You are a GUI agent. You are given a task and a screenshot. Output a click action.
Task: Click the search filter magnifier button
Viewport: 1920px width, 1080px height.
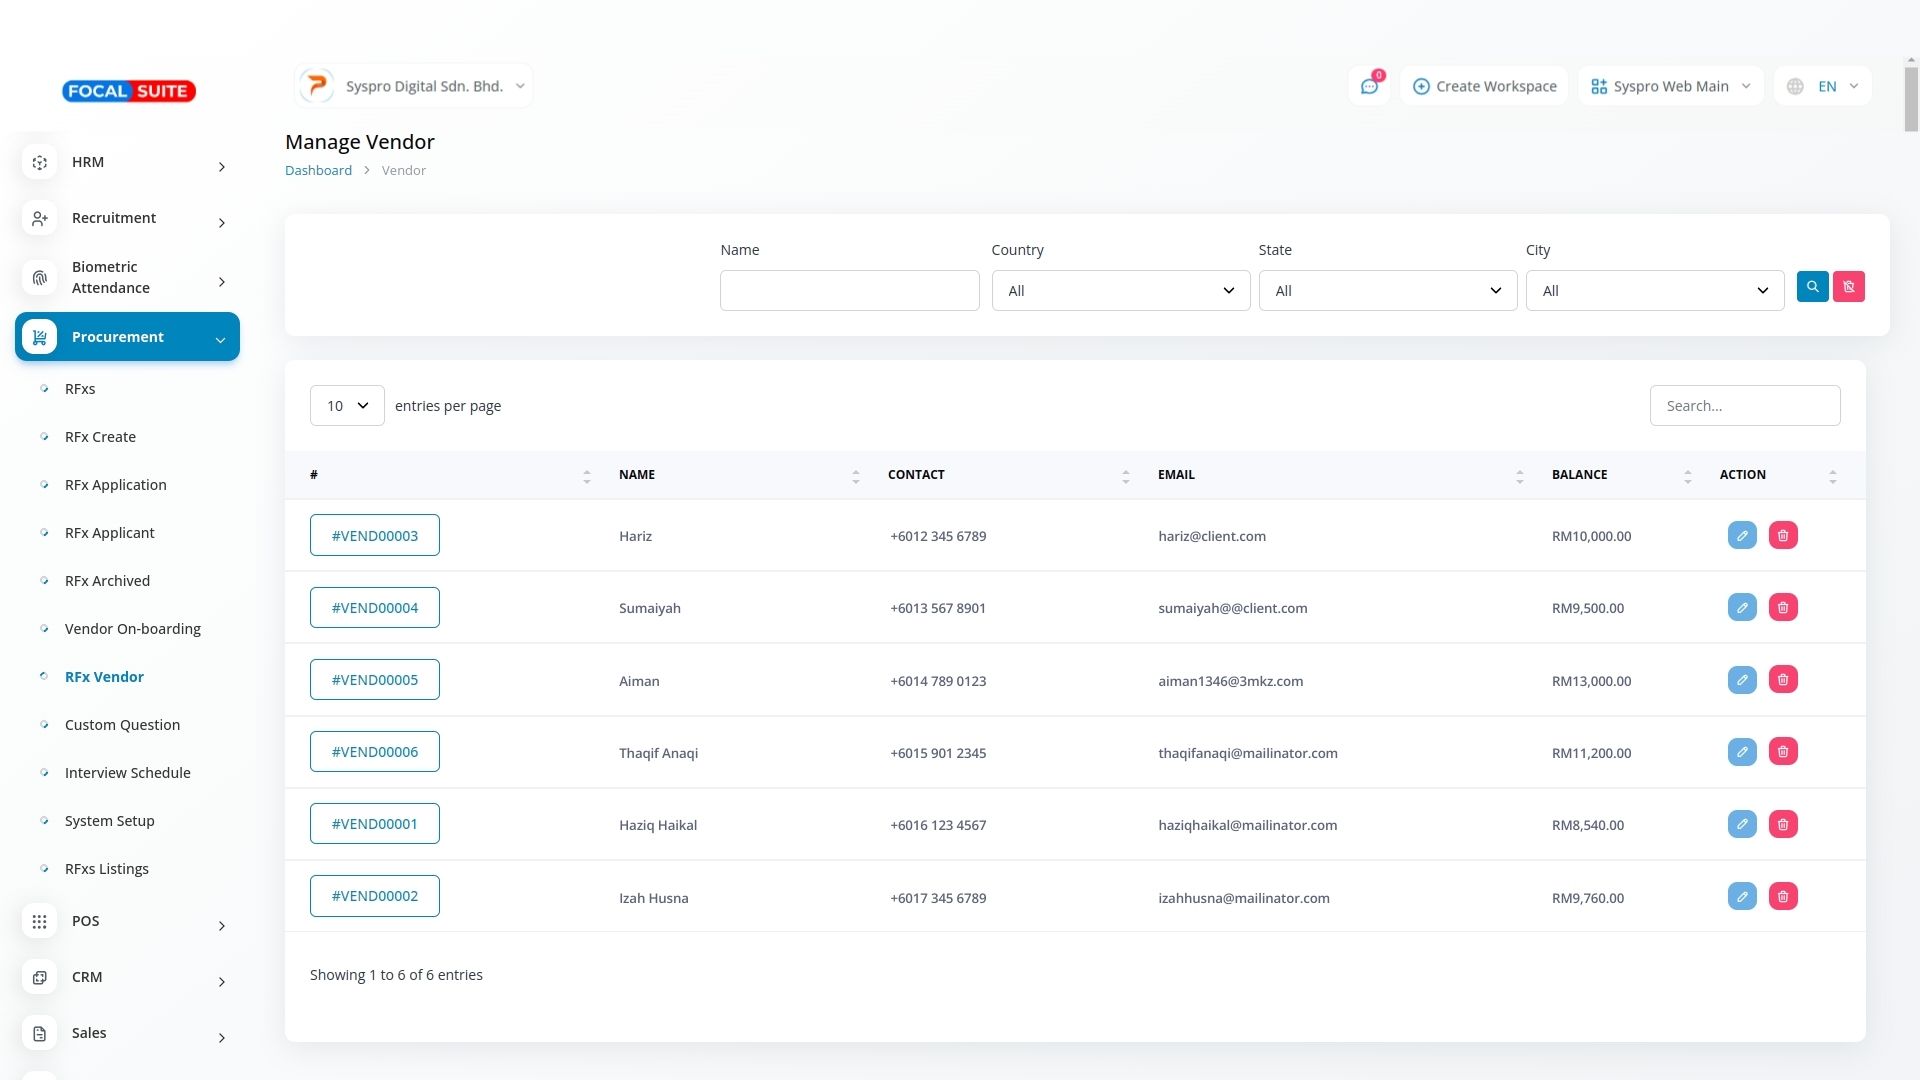tap(1812, 287)
